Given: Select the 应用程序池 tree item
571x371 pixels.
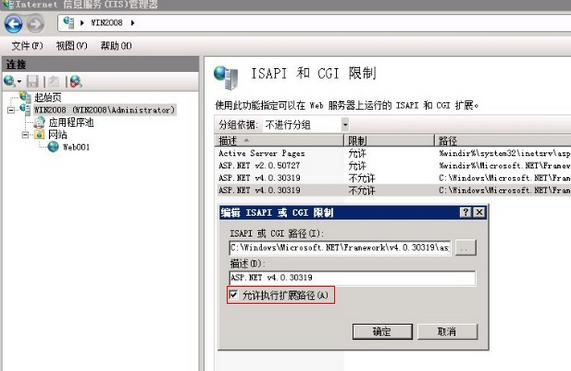Looking at the screenshot, I should pos(71,122).
